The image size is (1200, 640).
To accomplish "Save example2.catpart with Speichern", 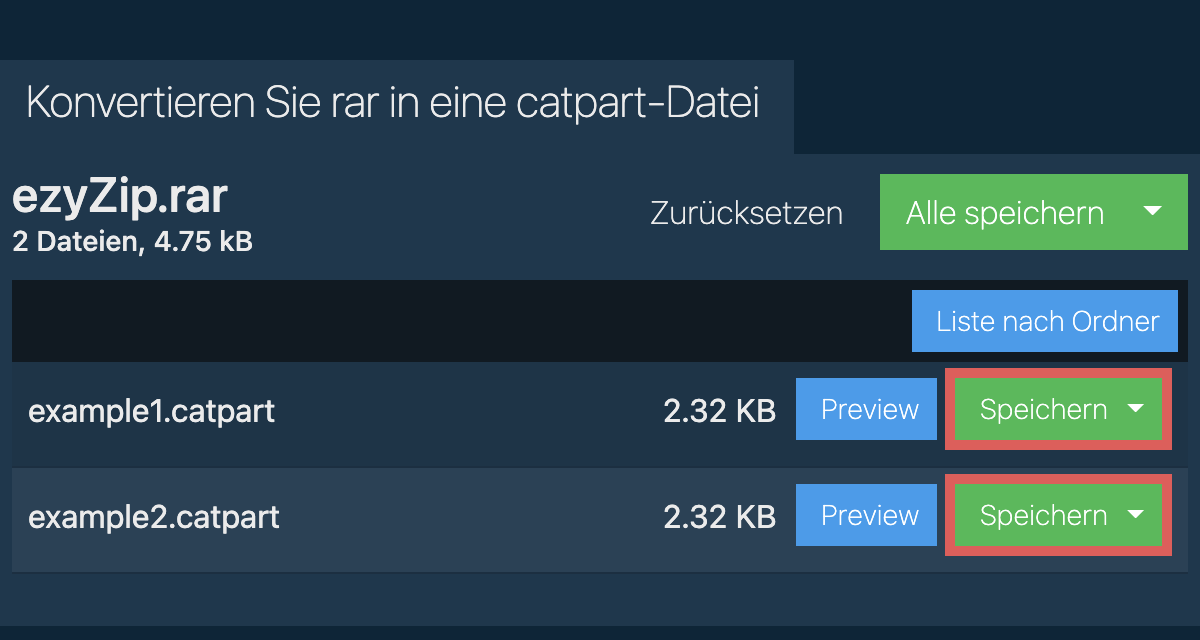I will pos(1042,516).
